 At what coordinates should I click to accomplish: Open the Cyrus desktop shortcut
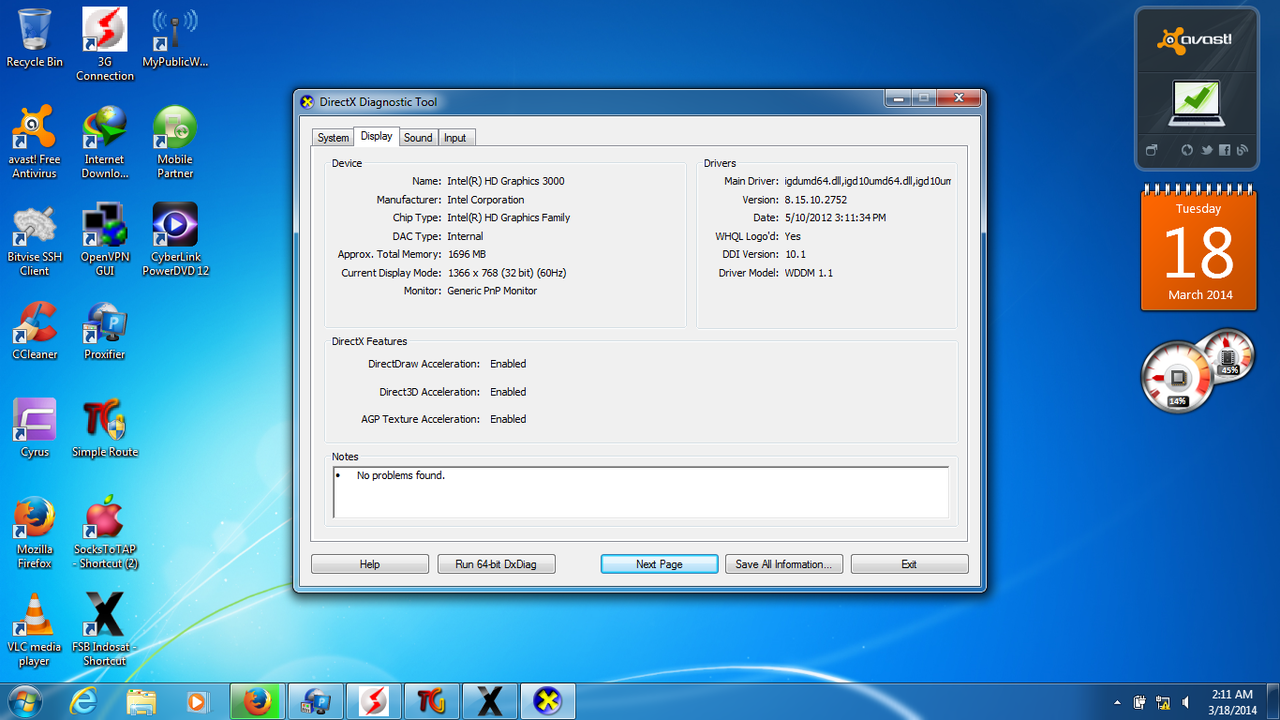pos(34,428)
